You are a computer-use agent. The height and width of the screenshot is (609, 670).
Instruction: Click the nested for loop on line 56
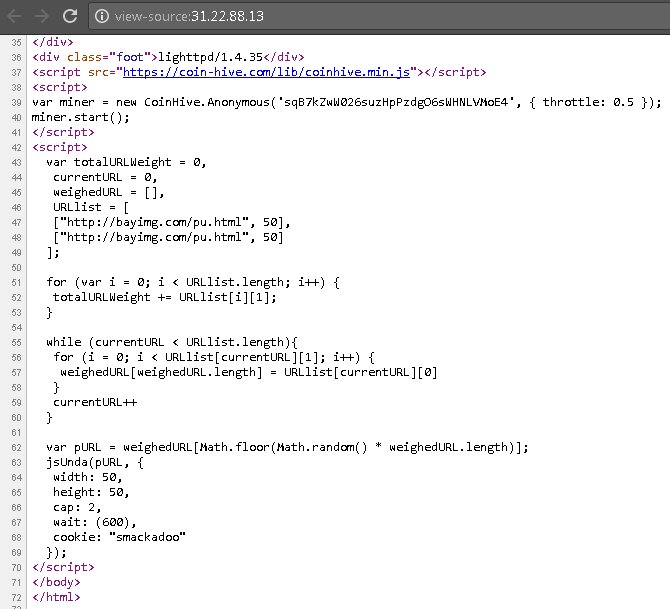(x=214, y=357)
